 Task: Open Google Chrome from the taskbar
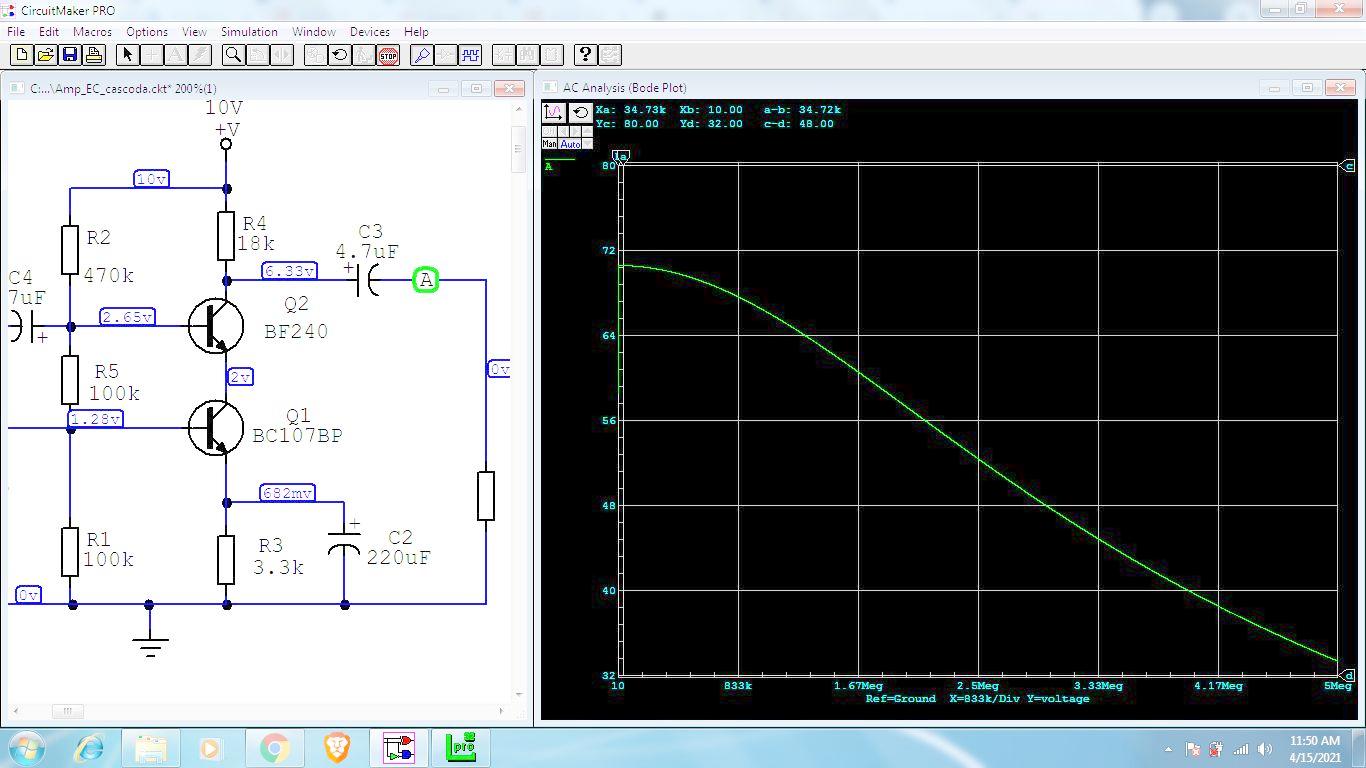274,748
